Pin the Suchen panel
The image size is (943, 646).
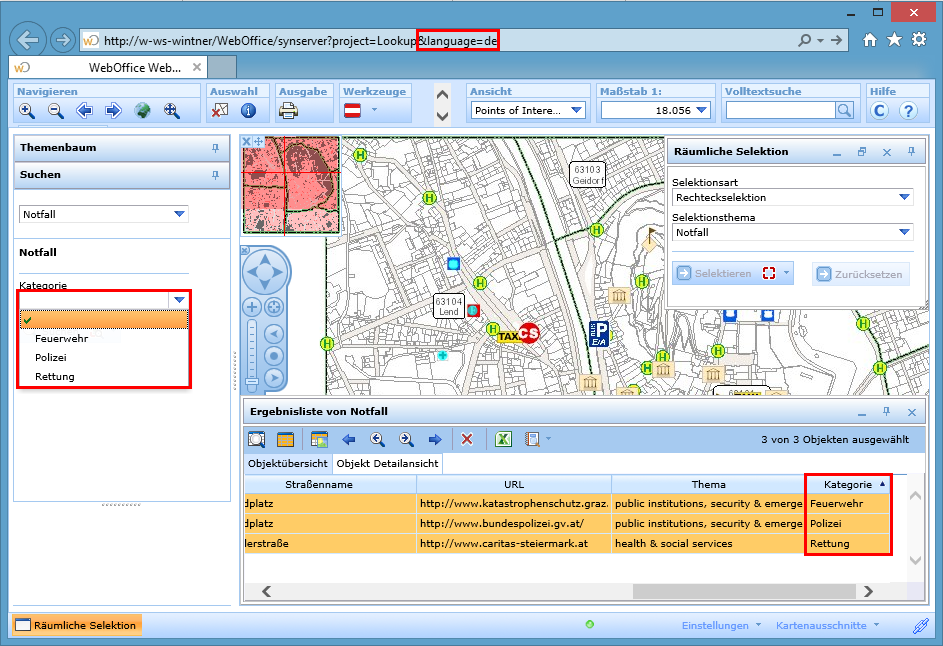click(215, 175)
